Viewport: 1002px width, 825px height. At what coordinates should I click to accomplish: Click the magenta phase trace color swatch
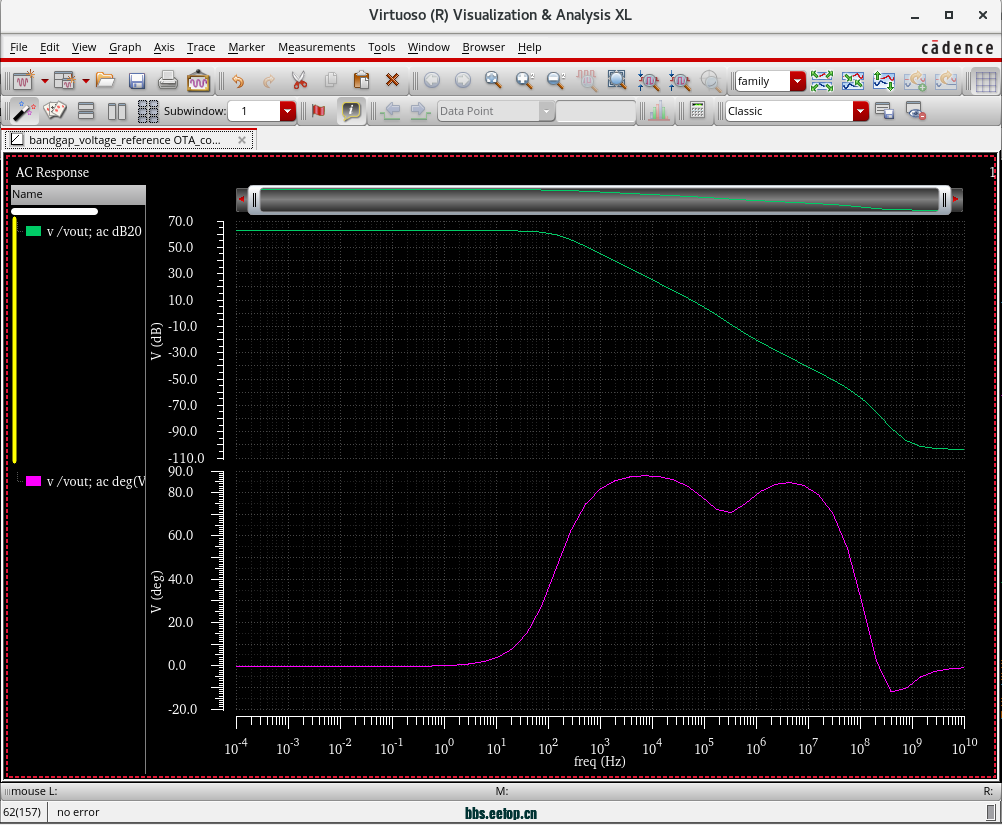[33, 481]
